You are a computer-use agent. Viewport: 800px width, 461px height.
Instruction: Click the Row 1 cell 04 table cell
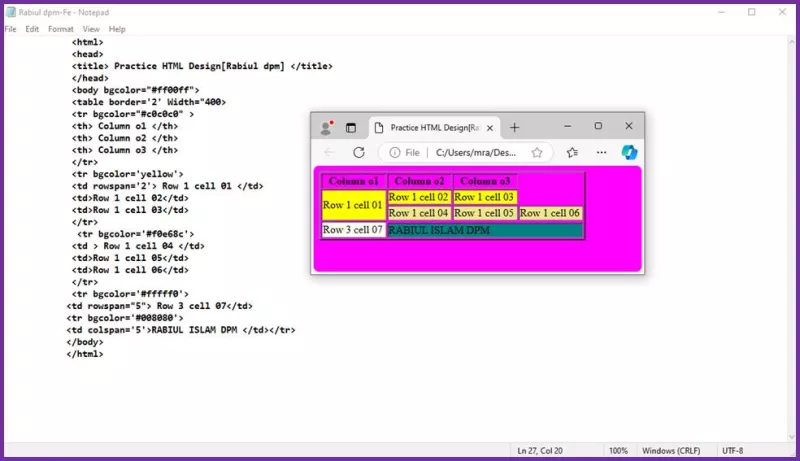[x=419, y=213]
